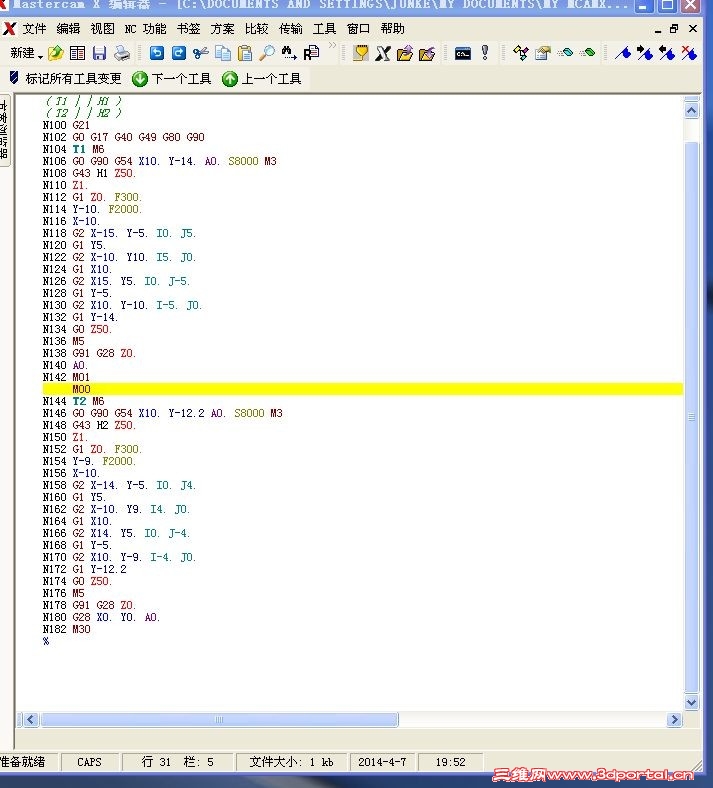Open the 帮助 menu
Viewport: 713px width, 788px height.
(392, 29)
